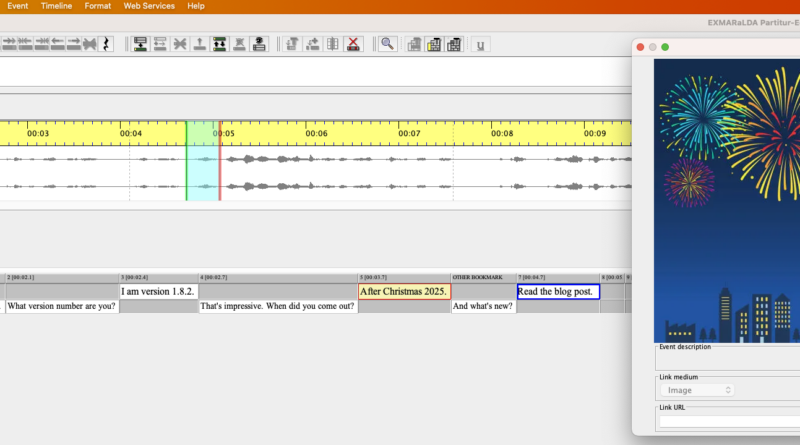Click the stamp-shaped tier icon

[x=260, y=44]
